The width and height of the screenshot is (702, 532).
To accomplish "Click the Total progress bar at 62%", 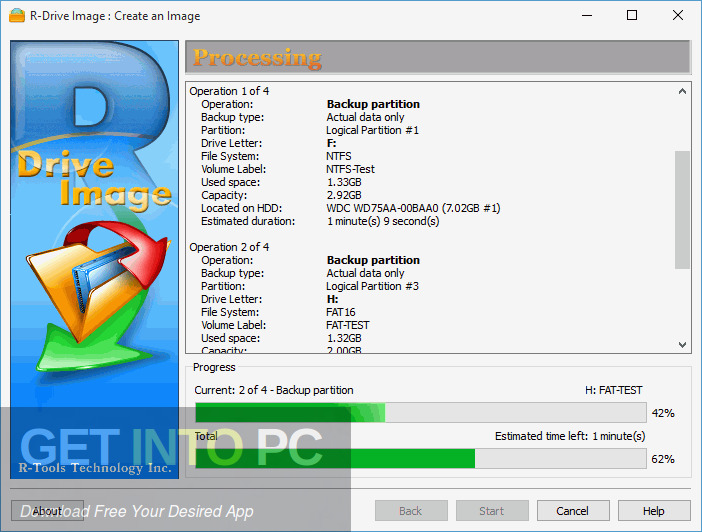I will pos(421,459).
